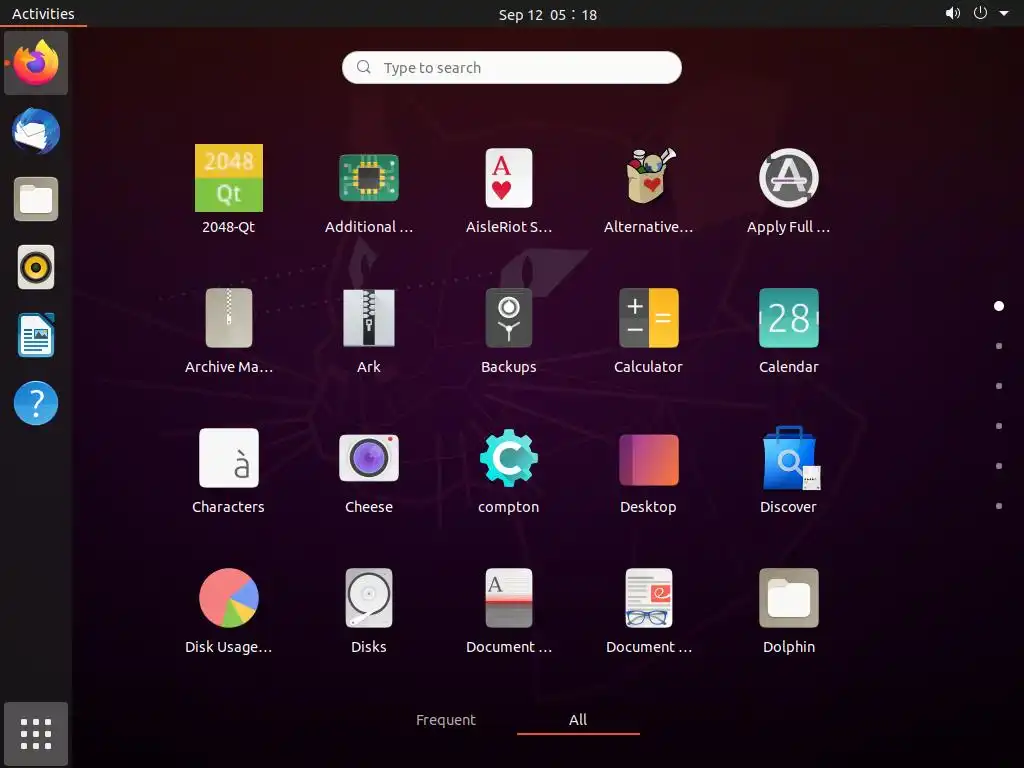Image resolution: width=1024 pixels, height=768 pixels.
Task: Go to second app page indicator
Action: pyautogui.click(x=999, y=346)
